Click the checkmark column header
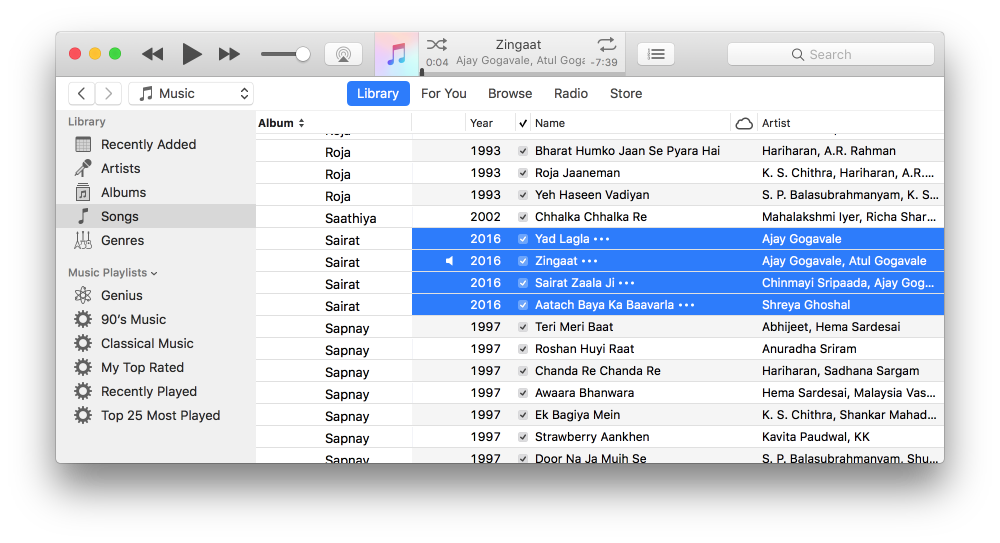The width and height of the screenshot is (1000, 543). coord(523,123)
